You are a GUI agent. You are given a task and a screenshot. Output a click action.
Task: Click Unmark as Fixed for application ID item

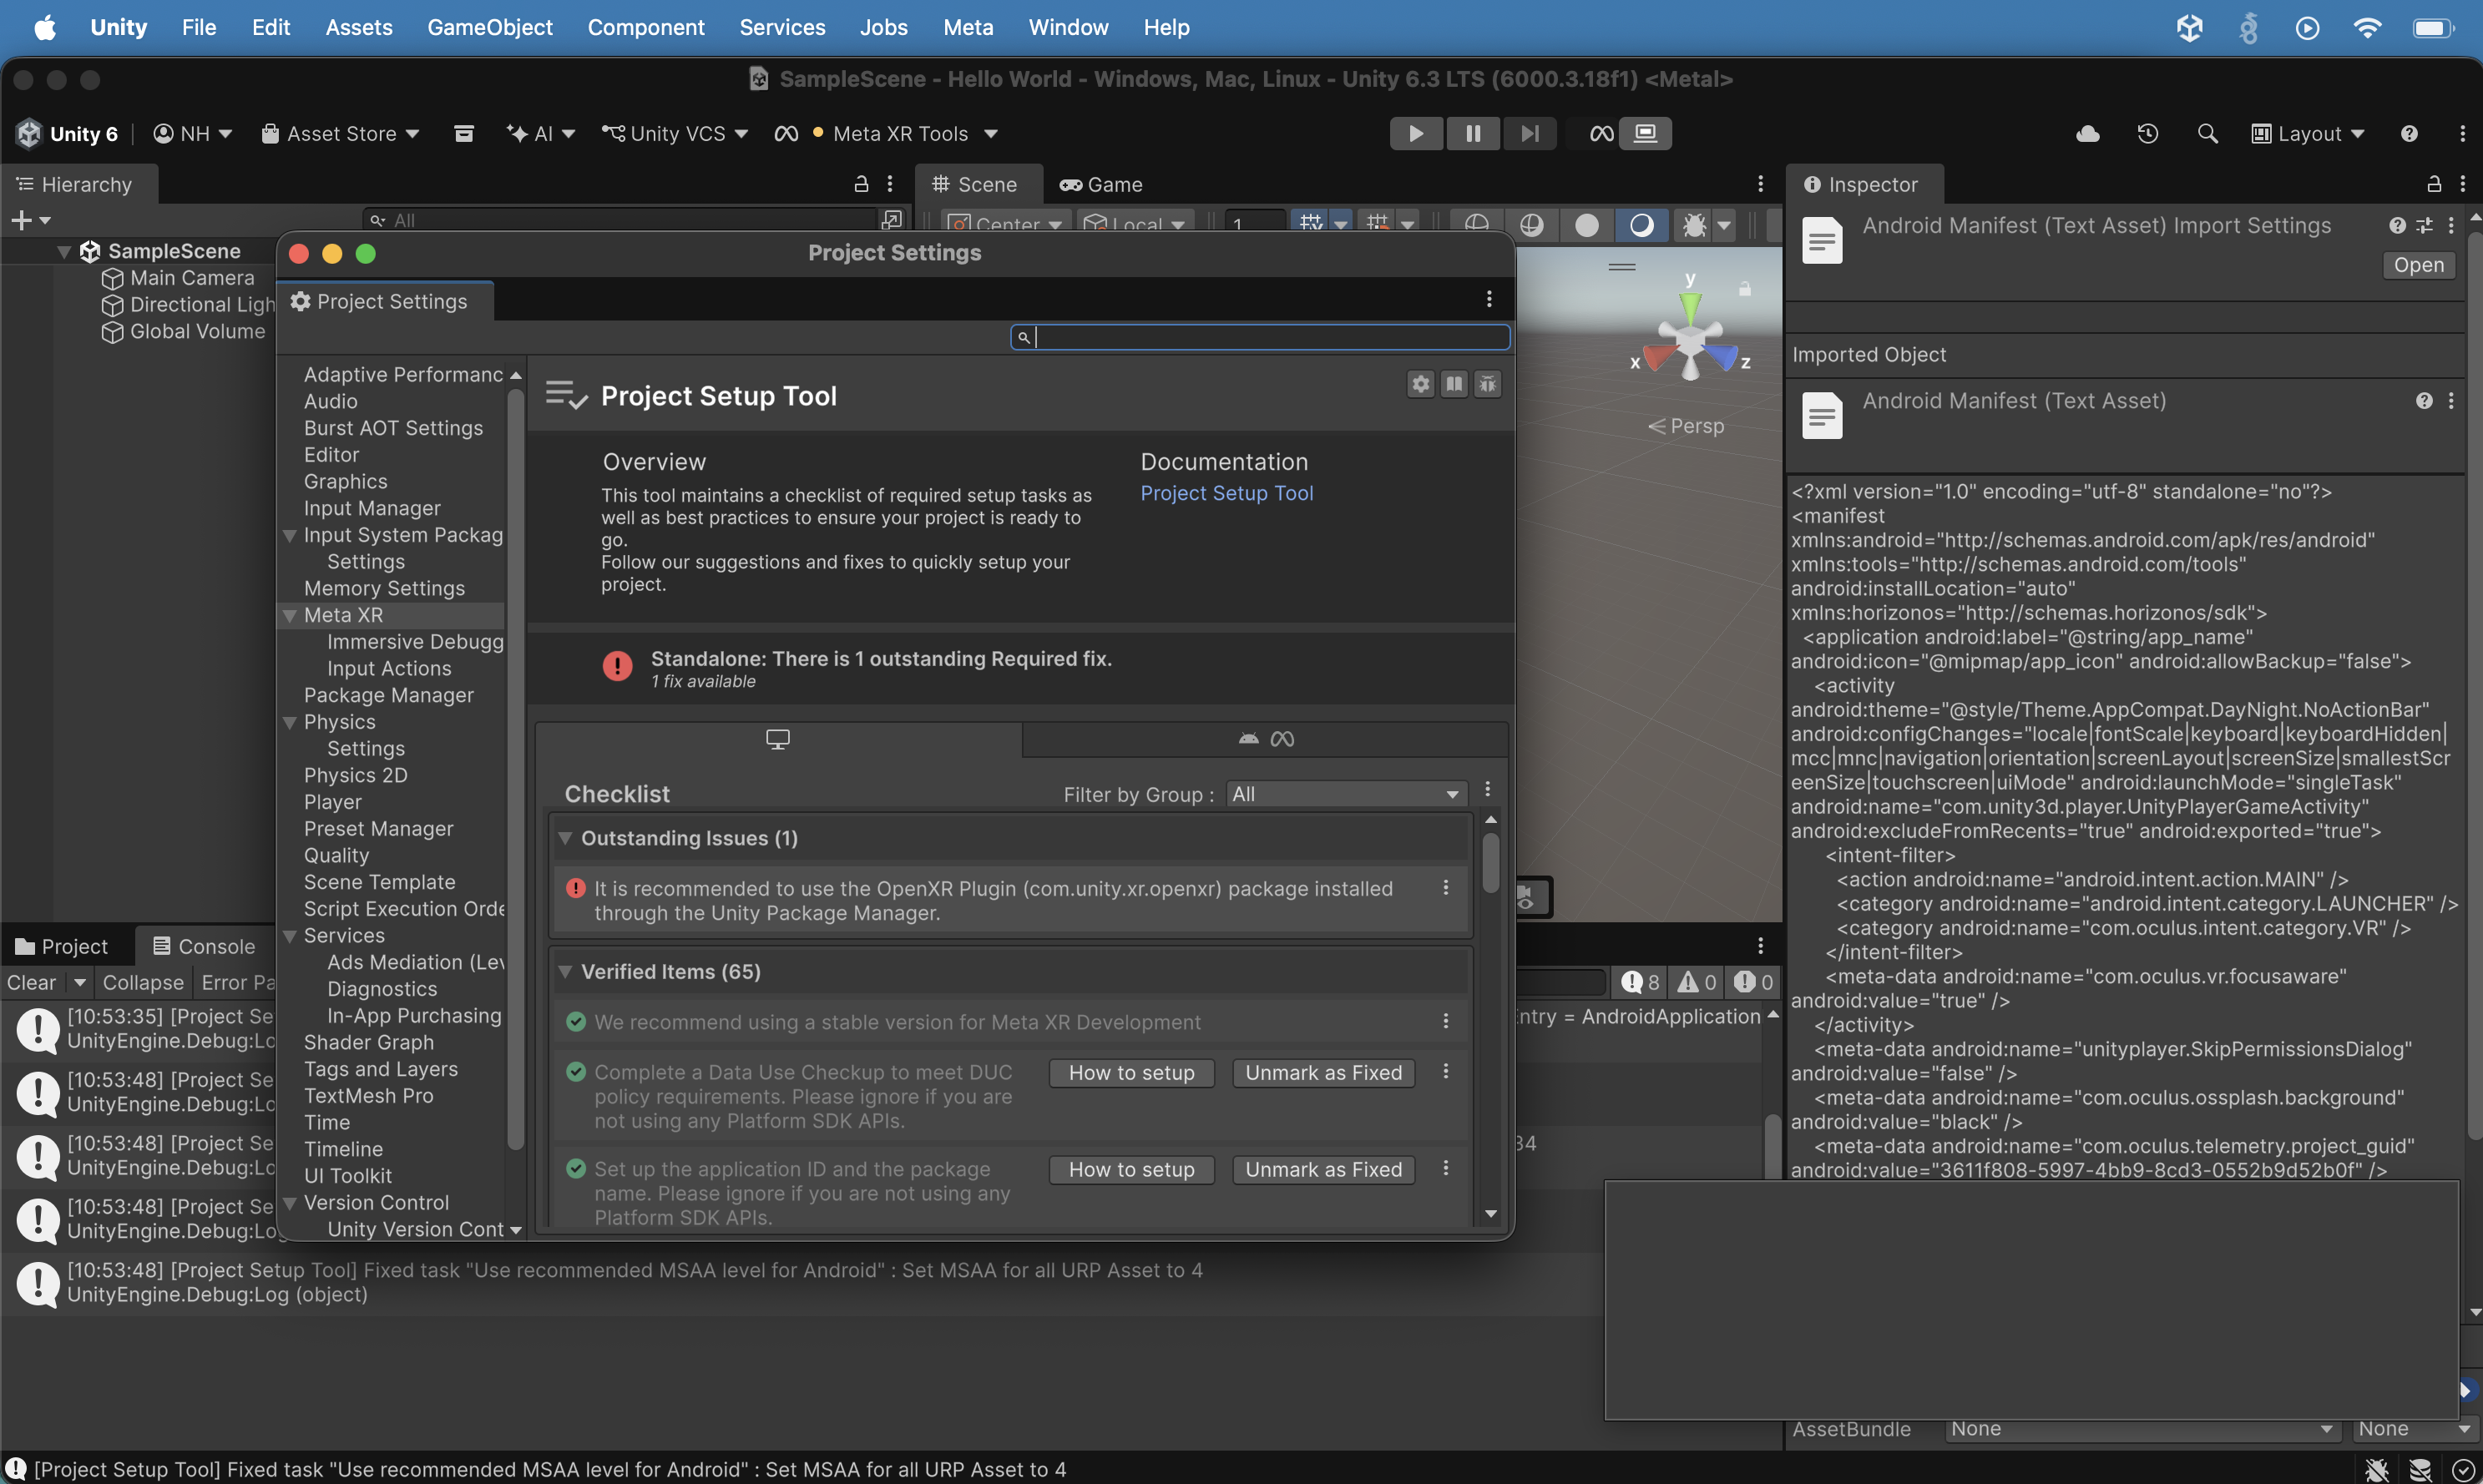click(1323, 1170)
